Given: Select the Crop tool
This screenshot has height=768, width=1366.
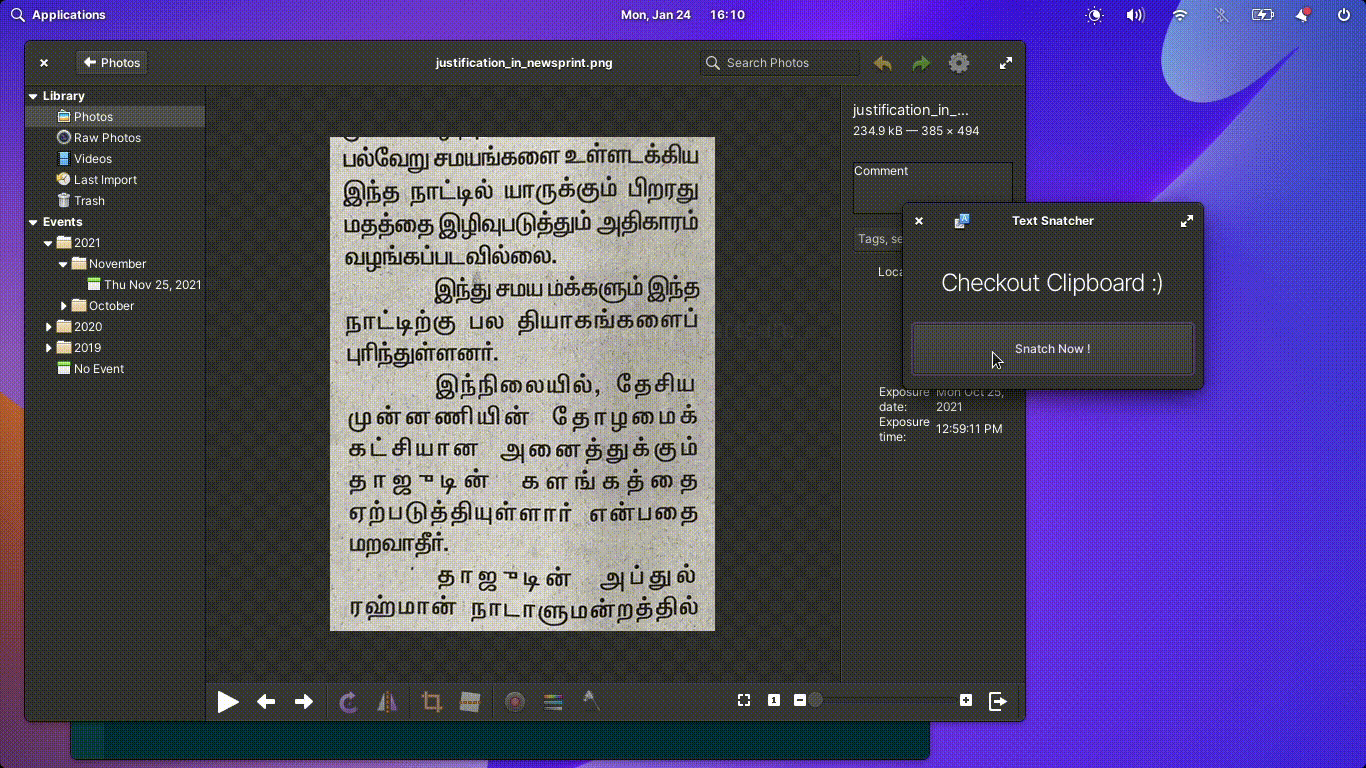Looking at the screenshot, I should (x=431, y=702).
